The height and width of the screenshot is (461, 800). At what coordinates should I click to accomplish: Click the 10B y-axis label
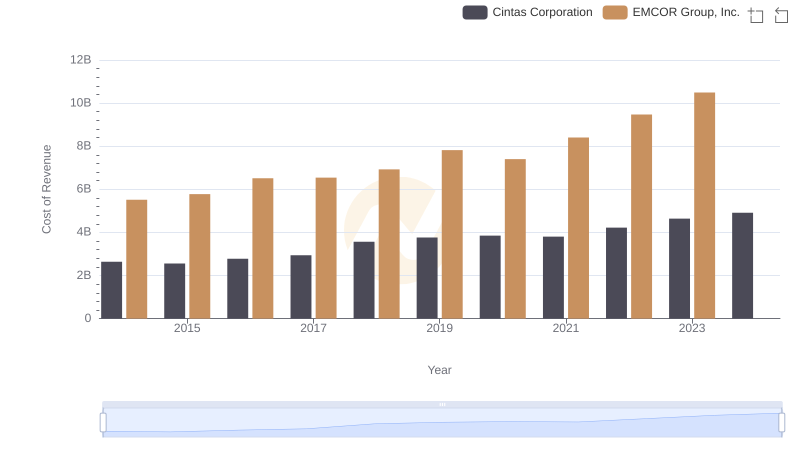(81, 103)
